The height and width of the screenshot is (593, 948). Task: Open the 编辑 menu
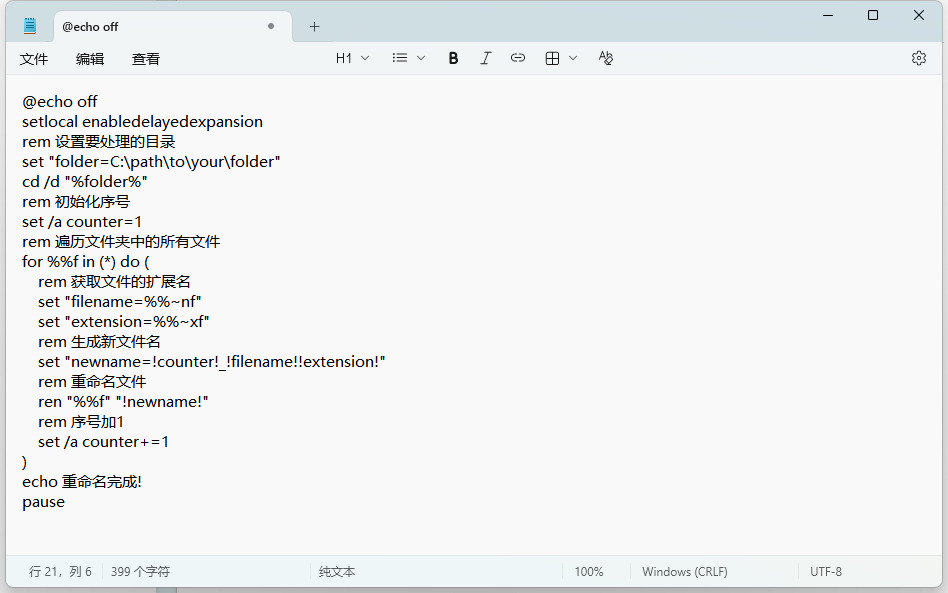click(x=90, y=59)
